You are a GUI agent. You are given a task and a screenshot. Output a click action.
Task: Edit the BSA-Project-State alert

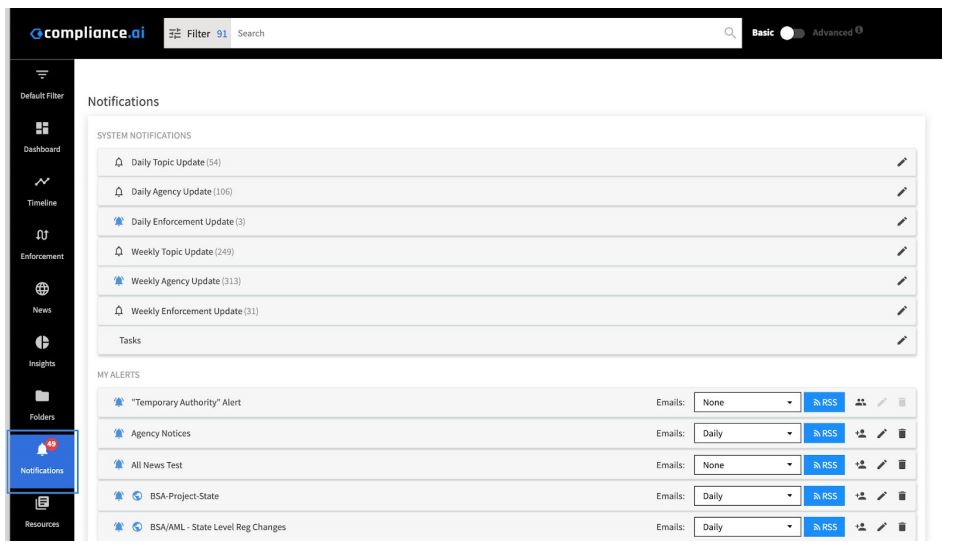(x=882, y=496)
